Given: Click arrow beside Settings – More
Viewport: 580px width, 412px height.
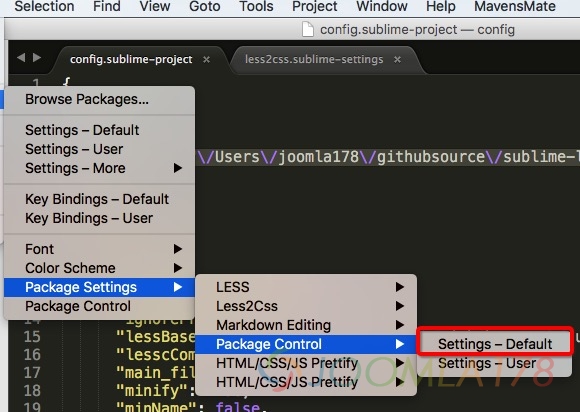Looking at the screenshot, I should coord(178,168).
